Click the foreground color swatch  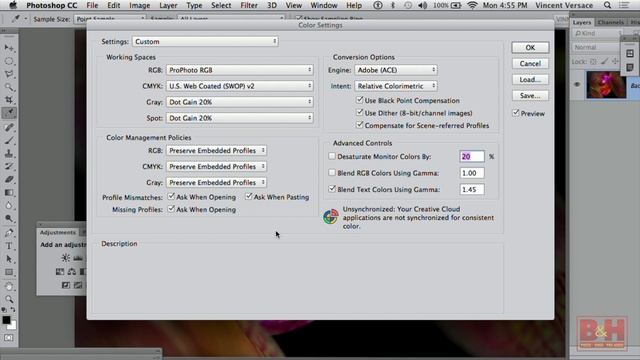6,320
